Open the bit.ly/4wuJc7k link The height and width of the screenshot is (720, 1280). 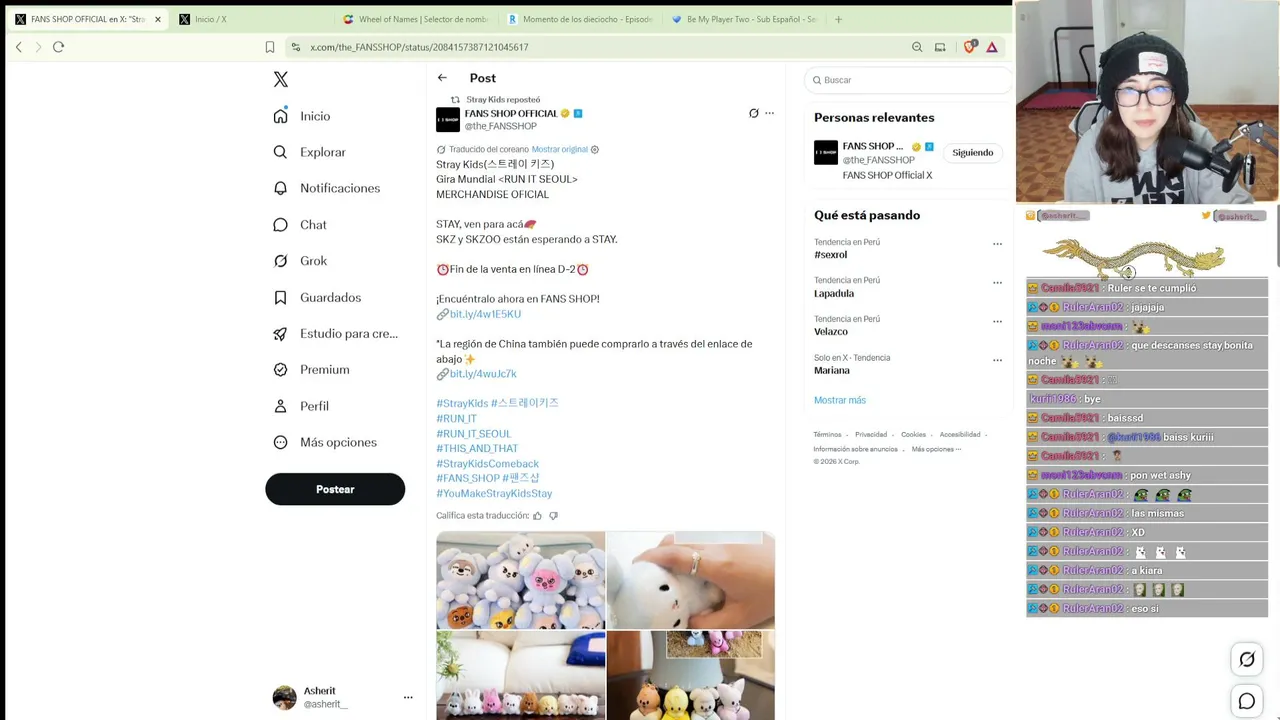pyautogui.click(x=483, y=374)
